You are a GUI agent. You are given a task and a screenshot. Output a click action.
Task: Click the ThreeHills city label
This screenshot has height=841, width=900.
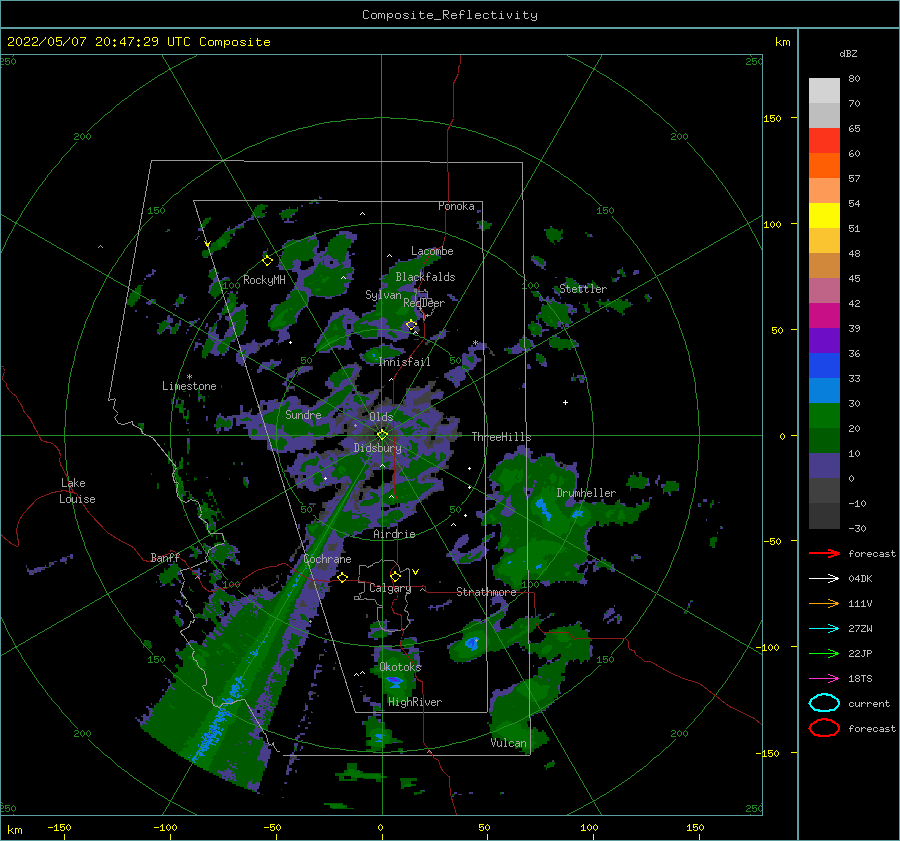(501, 437)
